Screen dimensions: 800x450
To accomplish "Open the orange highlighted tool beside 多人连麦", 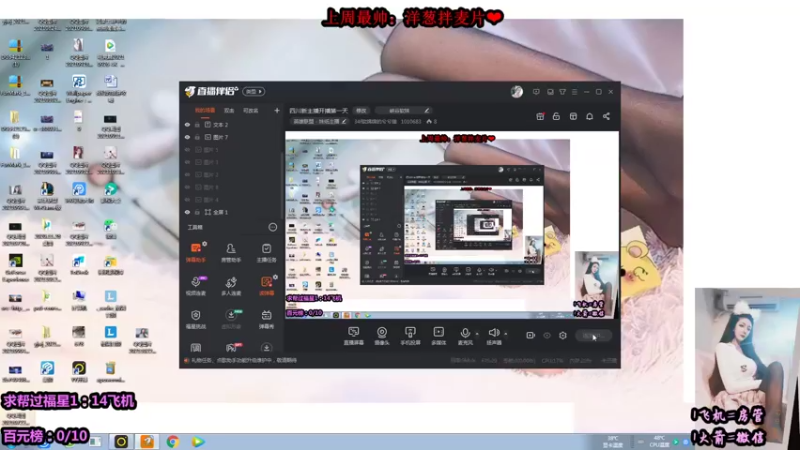I will click(266, 285).
